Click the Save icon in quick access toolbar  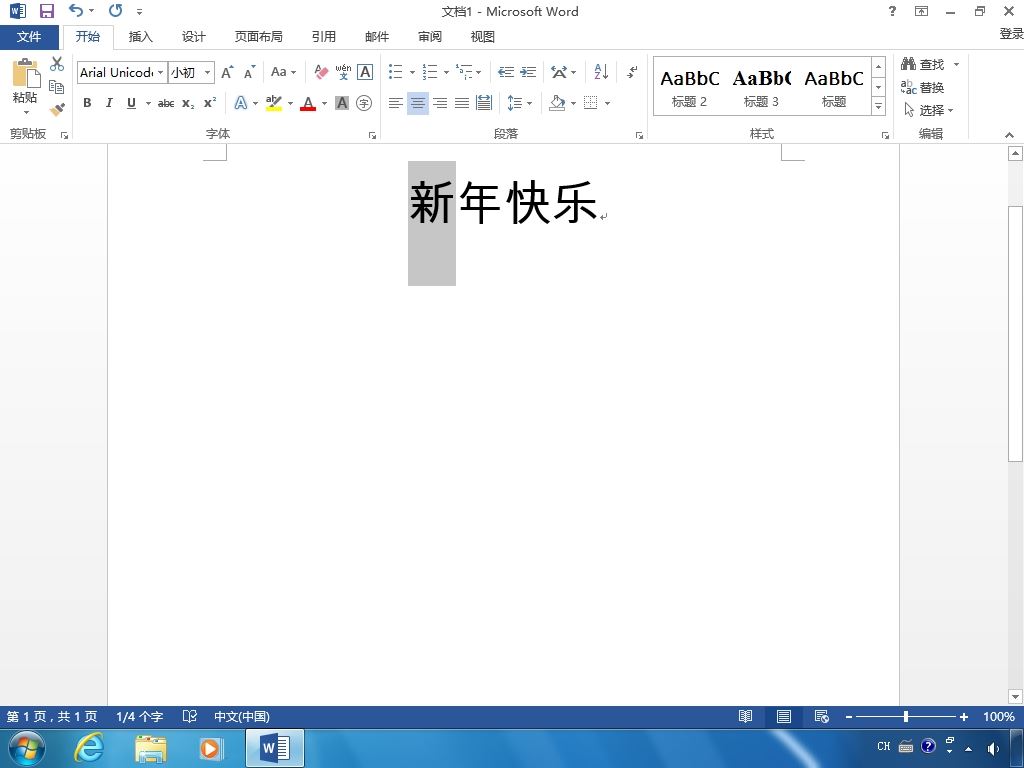point(46,11)
